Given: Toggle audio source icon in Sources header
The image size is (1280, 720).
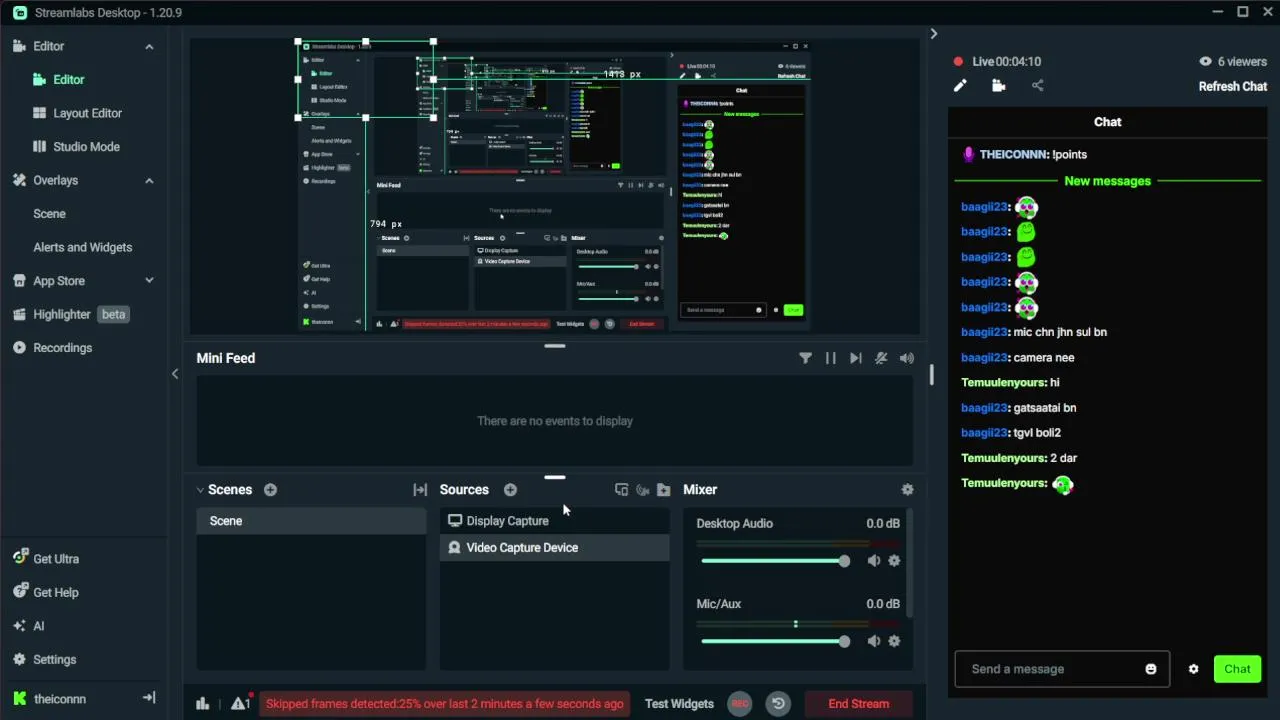Looking at the screenshot, I should [642, 490].
